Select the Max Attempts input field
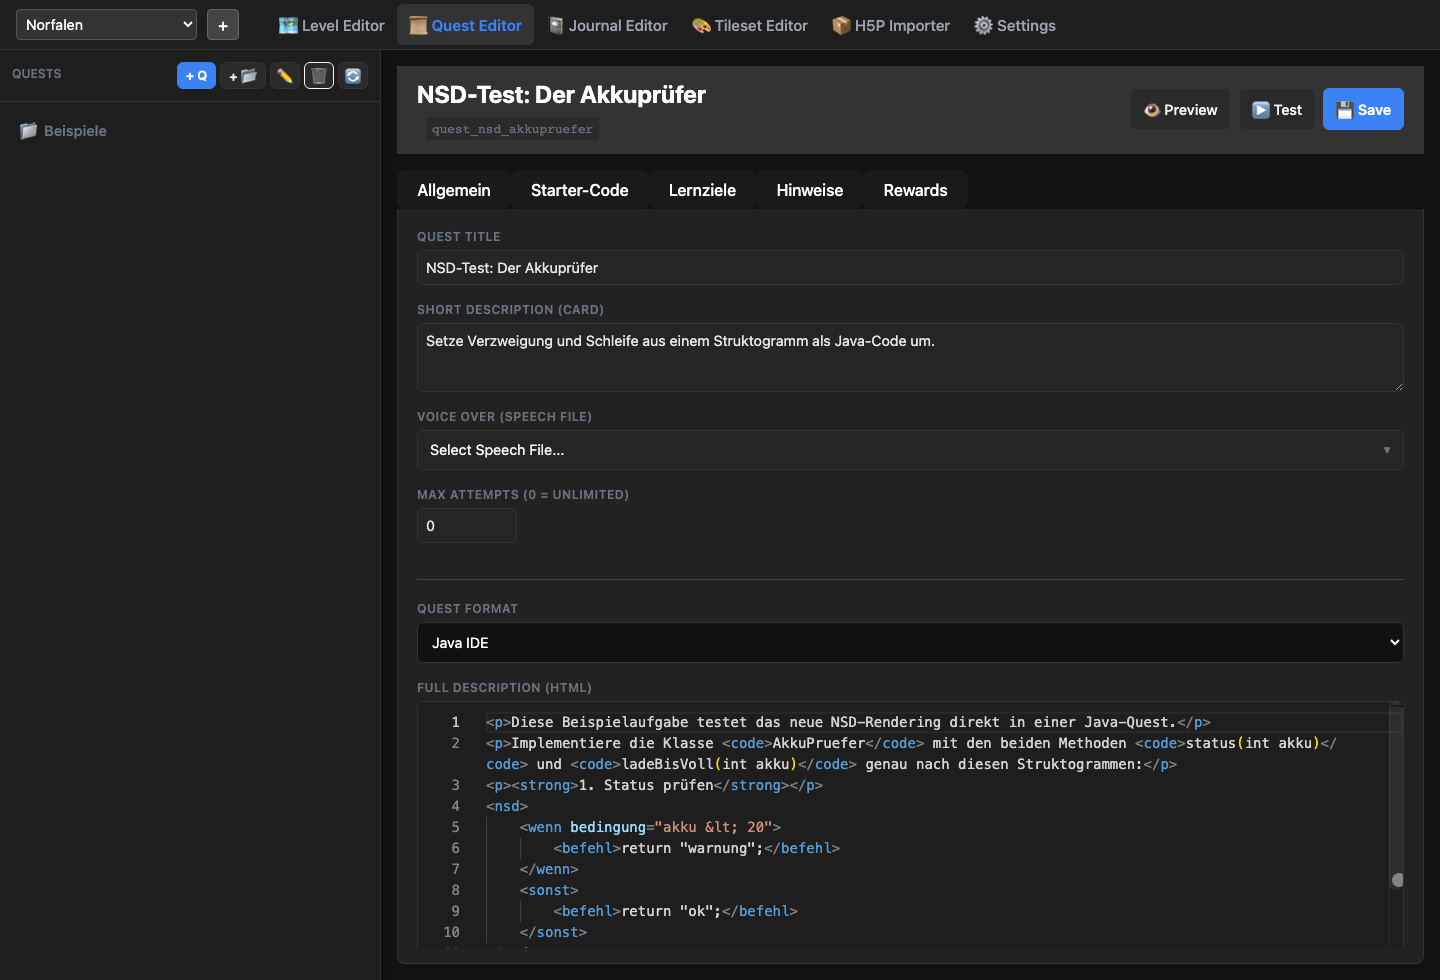The image size is (1440, 980). 466,525
